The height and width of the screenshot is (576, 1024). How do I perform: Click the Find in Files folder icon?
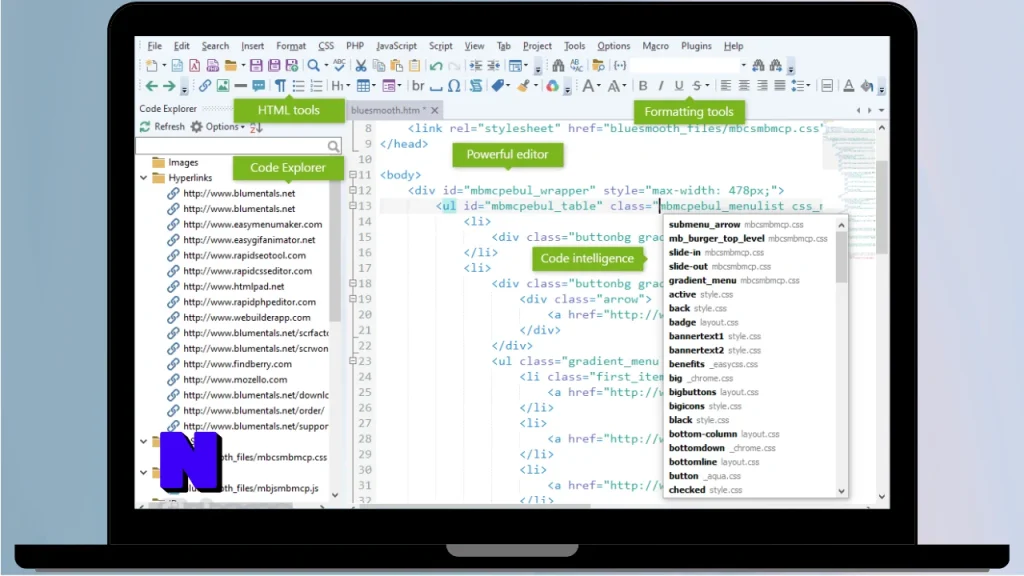click(598, 65)
